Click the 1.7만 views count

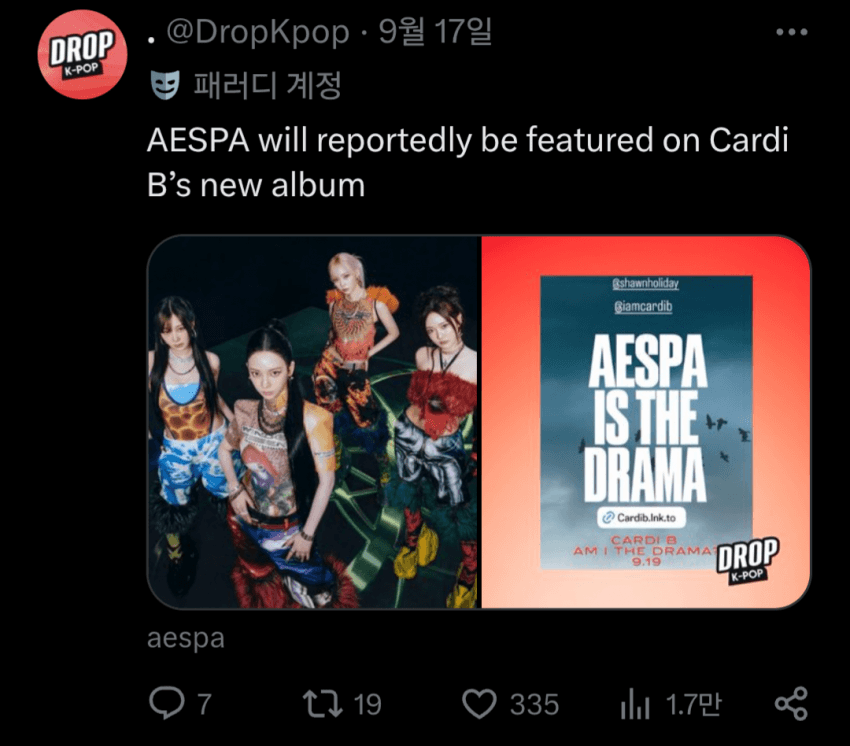point(693,704)
